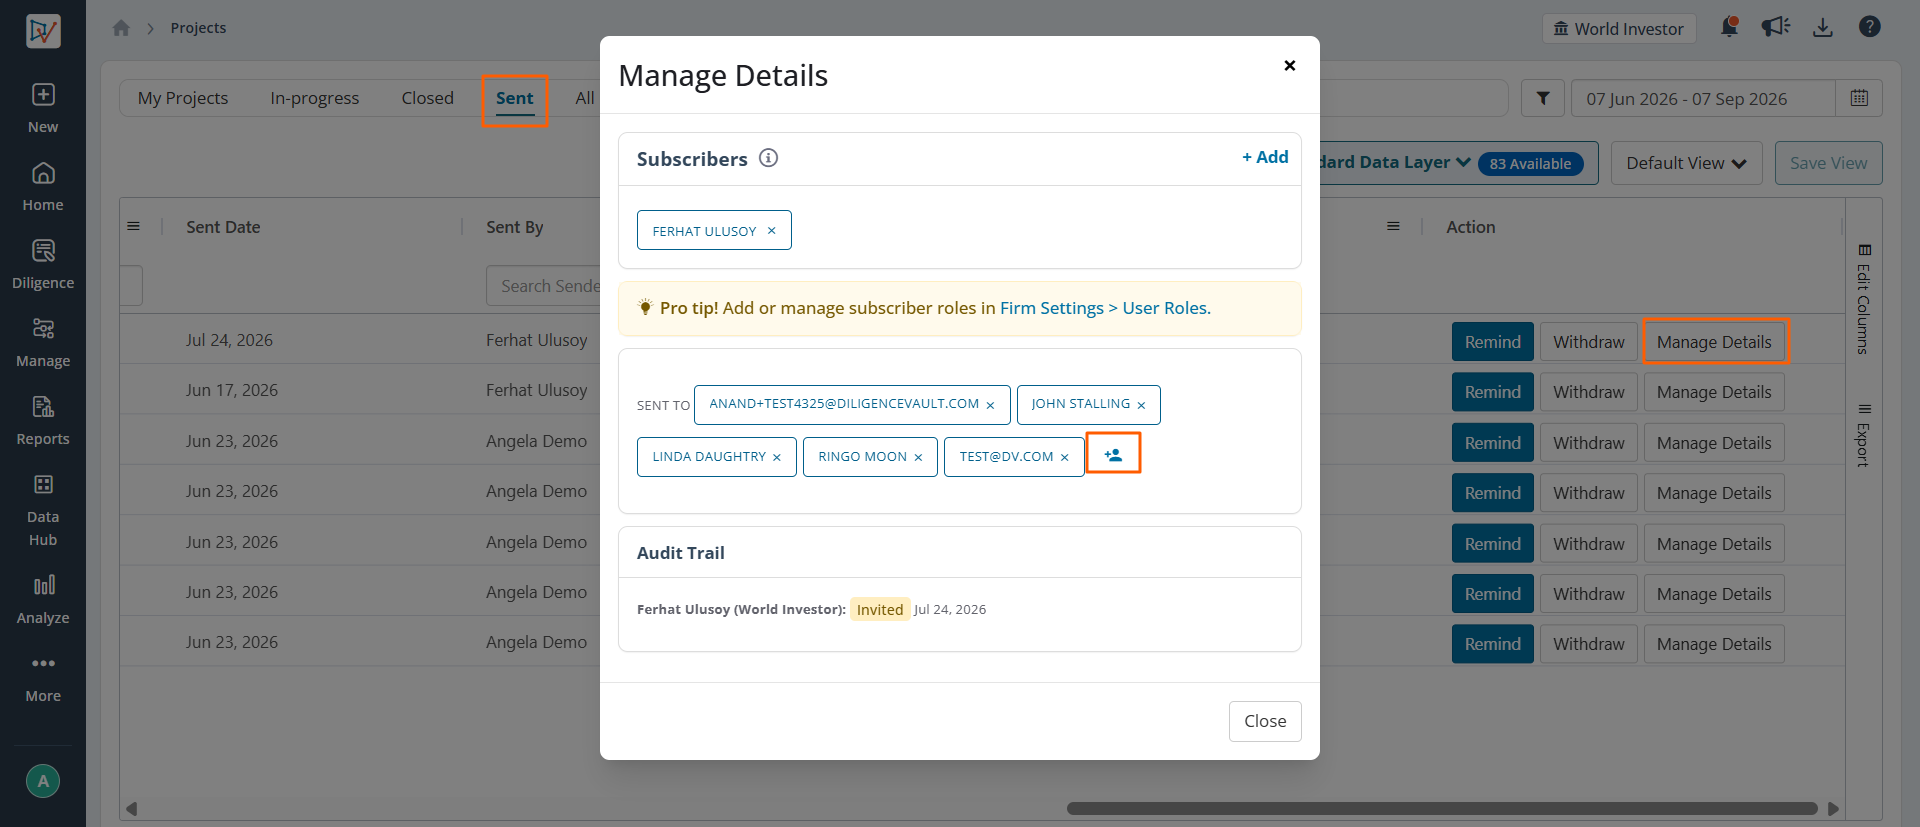Expand the Default View dropdown
Image resolution: width=1920 pixels, height=827 pixels.
[1686, 163]
